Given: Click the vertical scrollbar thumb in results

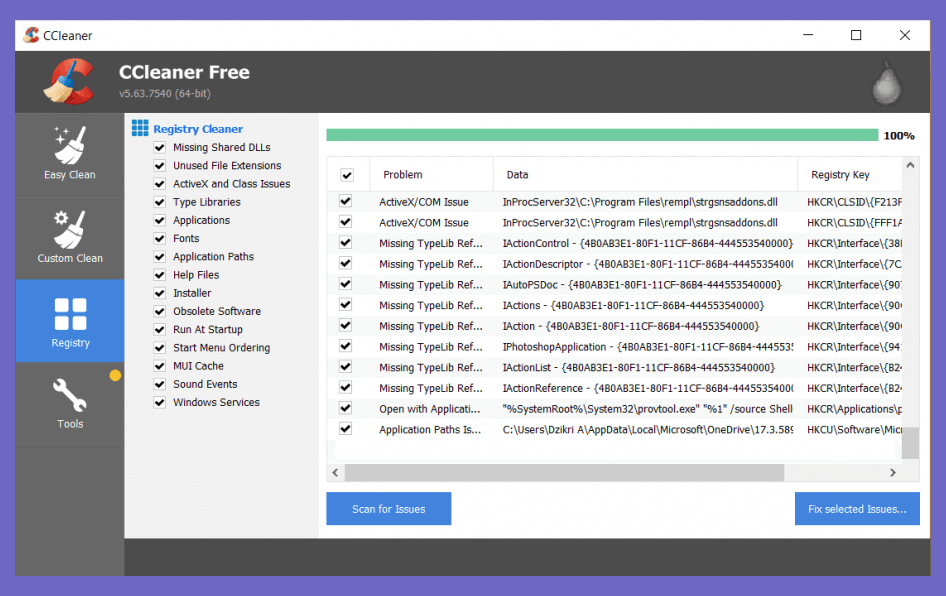Looking at the screenshot, I should coord(910,443).
